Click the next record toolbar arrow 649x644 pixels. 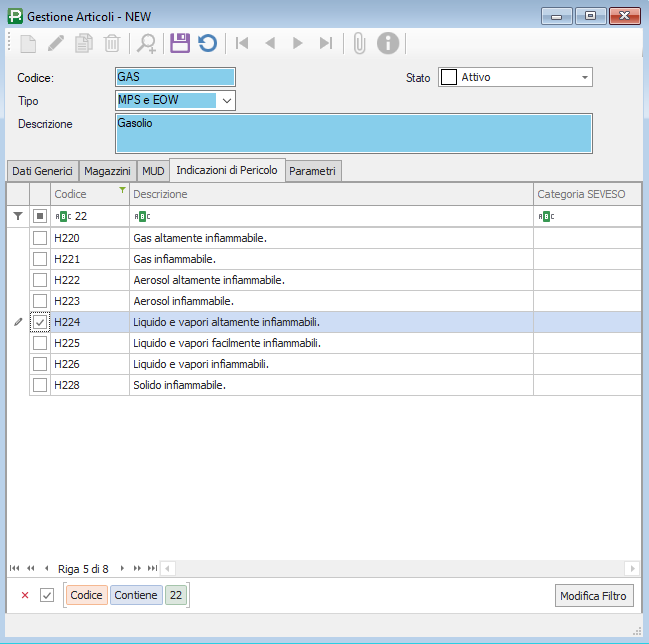click(x=297, y=43)
